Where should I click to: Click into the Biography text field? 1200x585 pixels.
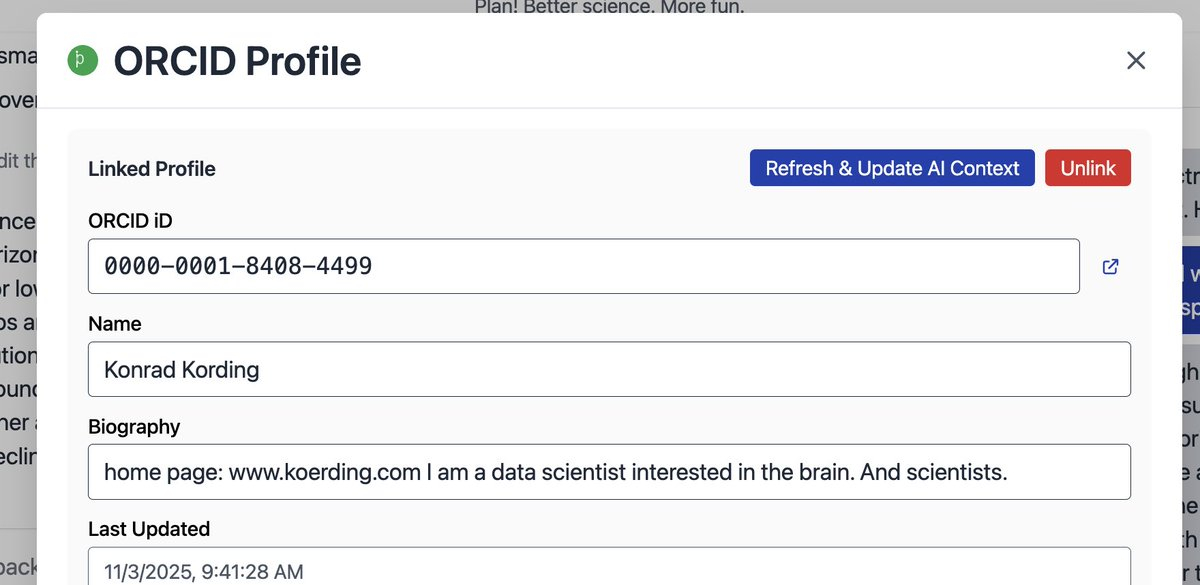click(609, 471)
